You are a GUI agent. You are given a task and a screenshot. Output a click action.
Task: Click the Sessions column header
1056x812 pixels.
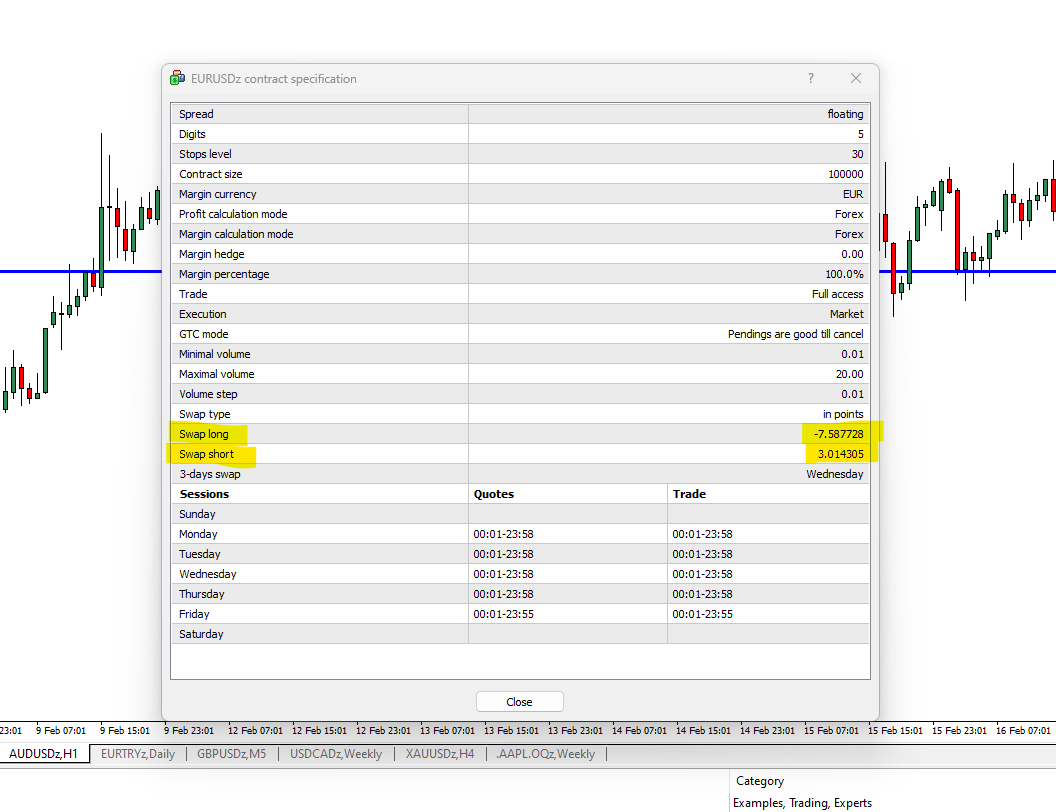204,494
